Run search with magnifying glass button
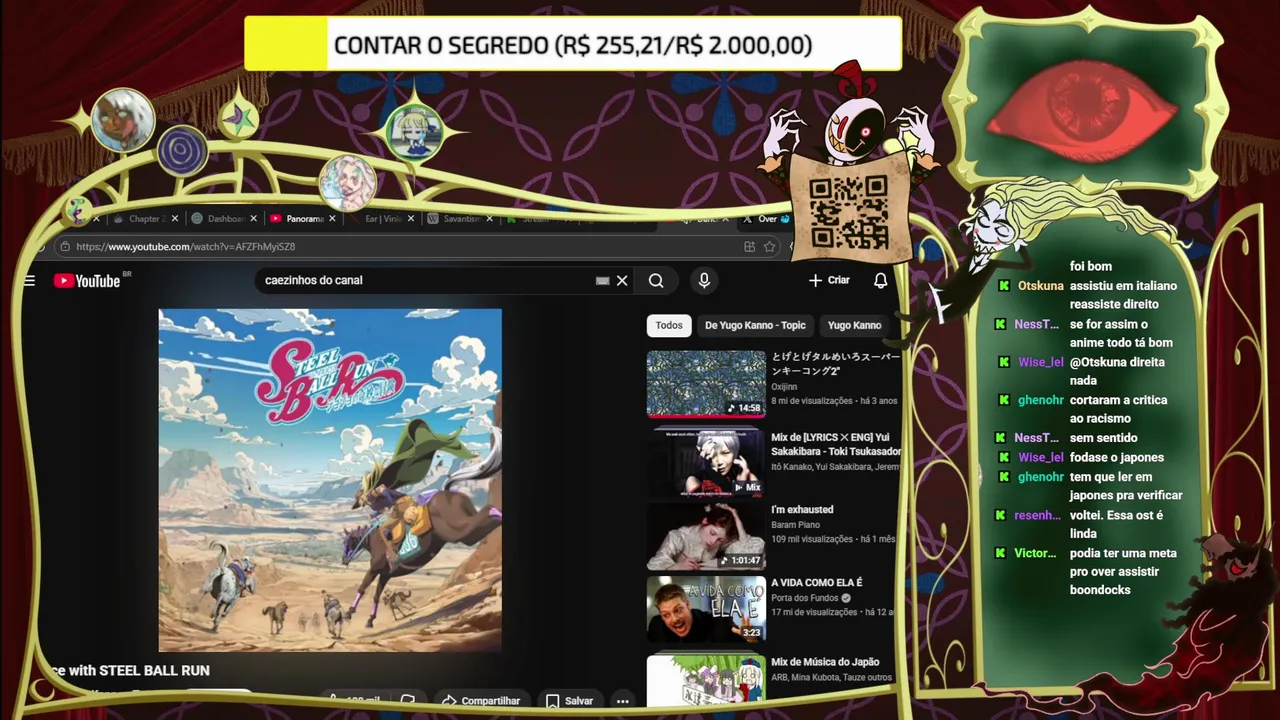This screenshot has width=1280, height=720. pyautogui.click(x=656, y=281)
